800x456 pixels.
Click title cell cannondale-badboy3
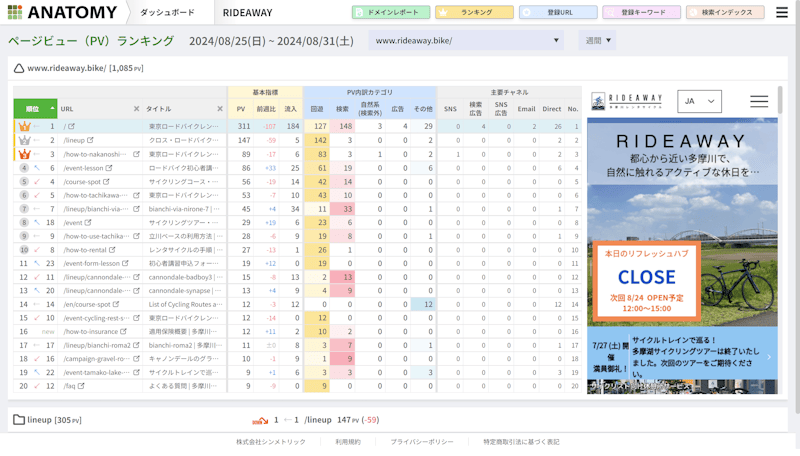pos(184,277)
